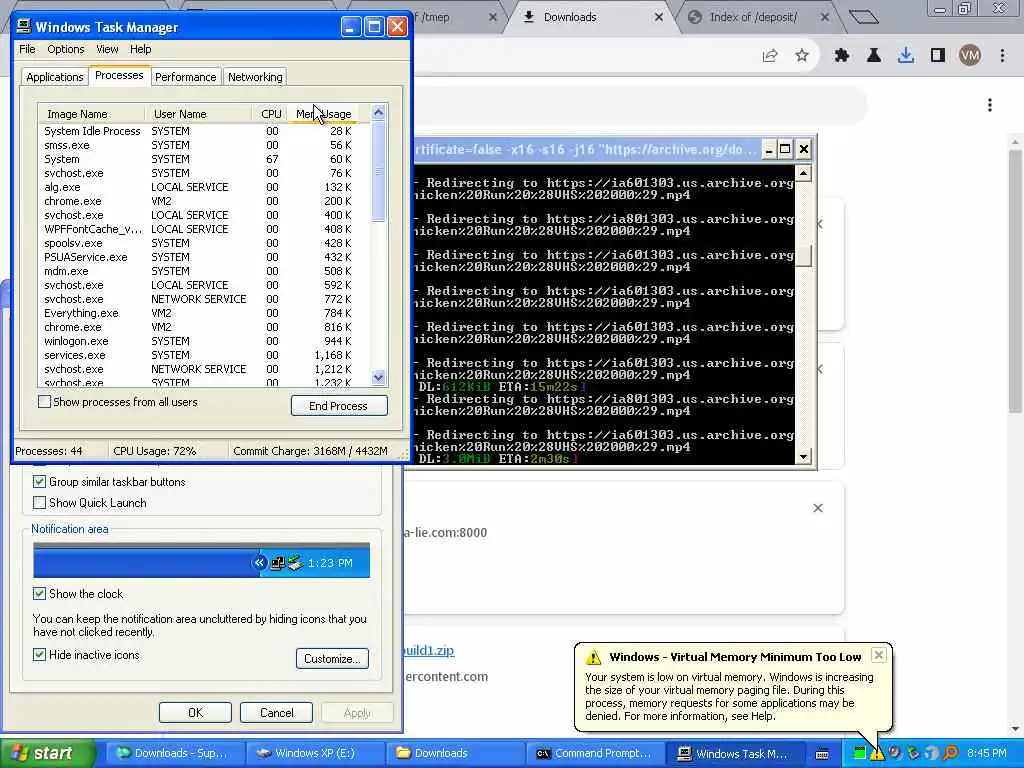Close the Downloads browser tab
The height and width of the screenshot is (768, 1024).
659,18
